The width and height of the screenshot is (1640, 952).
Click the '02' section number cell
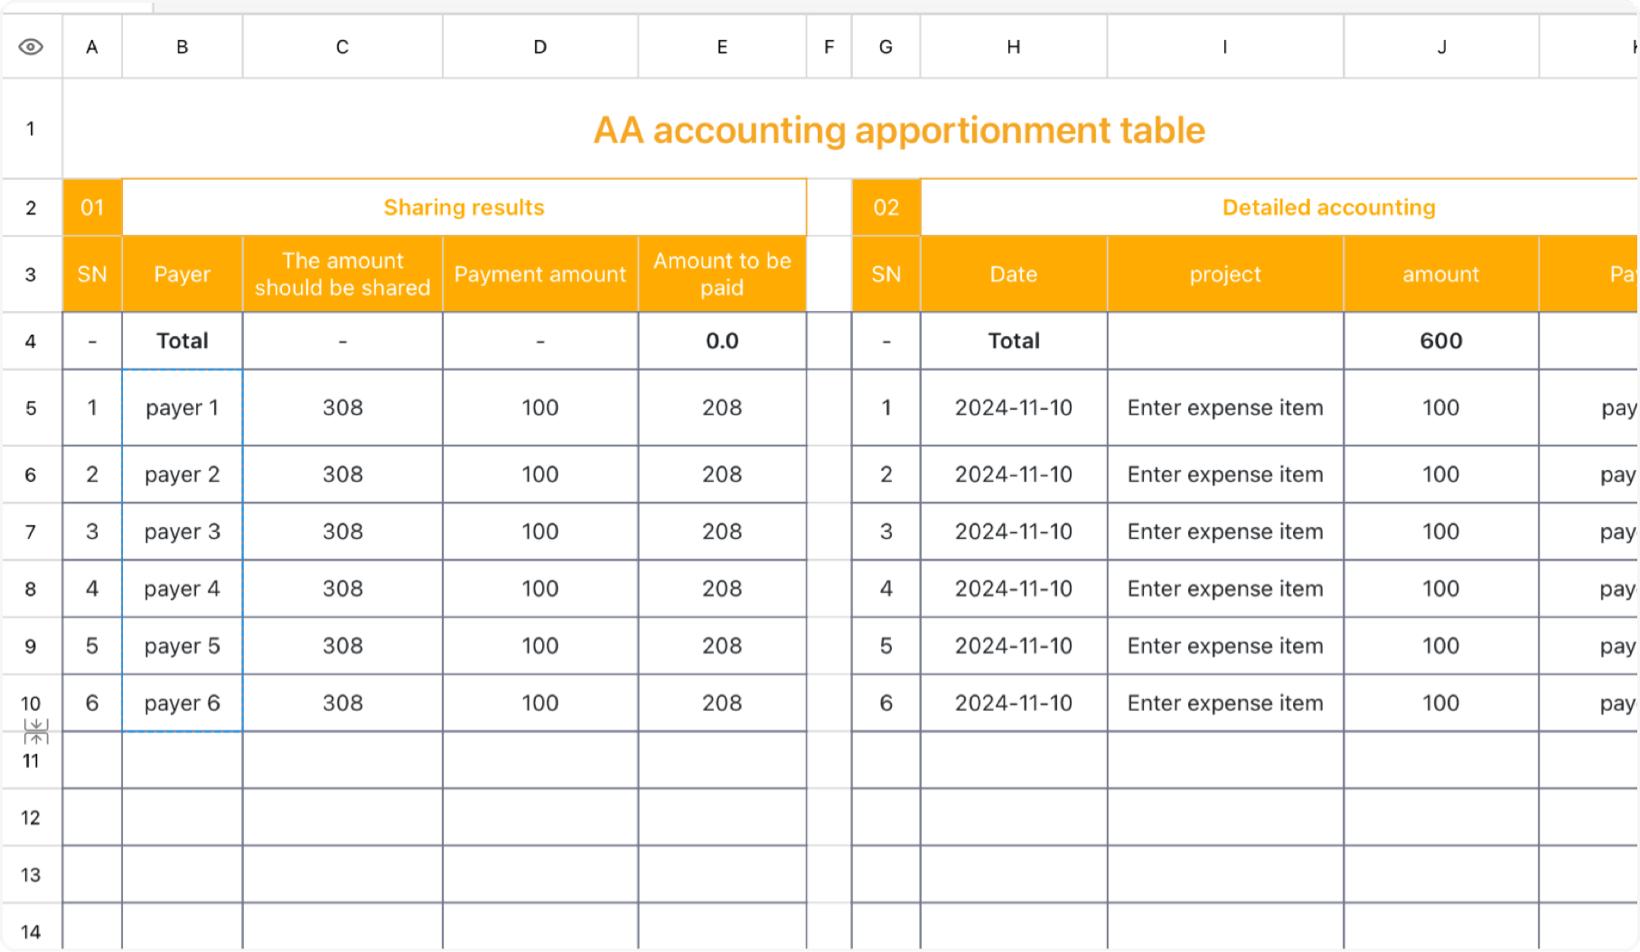(886, 208)
